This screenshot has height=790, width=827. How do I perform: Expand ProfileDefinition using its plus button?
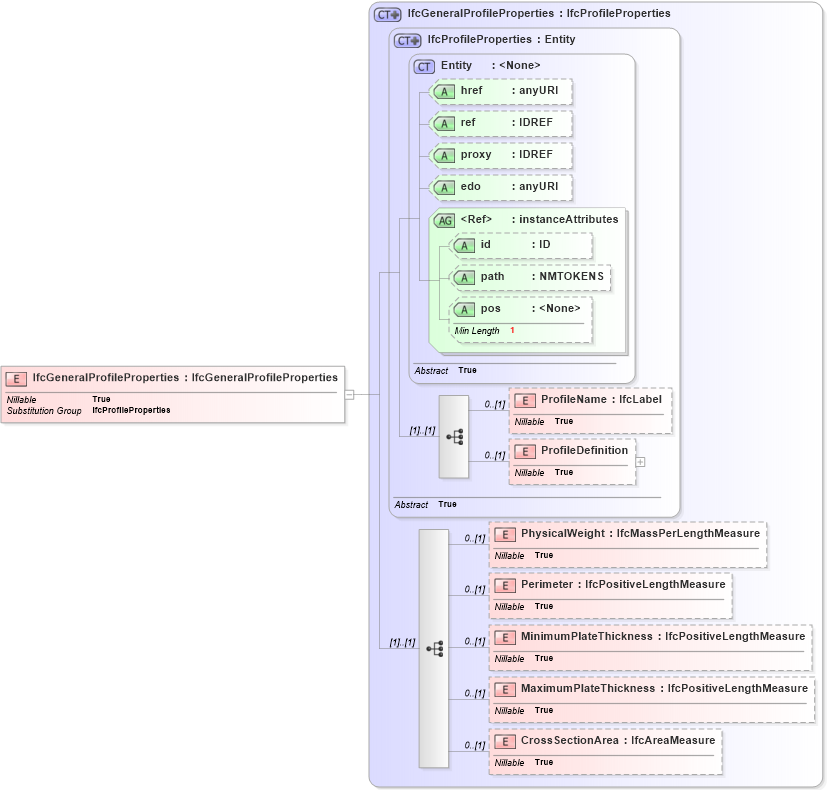pyautogui.click(x=641, y=461)
